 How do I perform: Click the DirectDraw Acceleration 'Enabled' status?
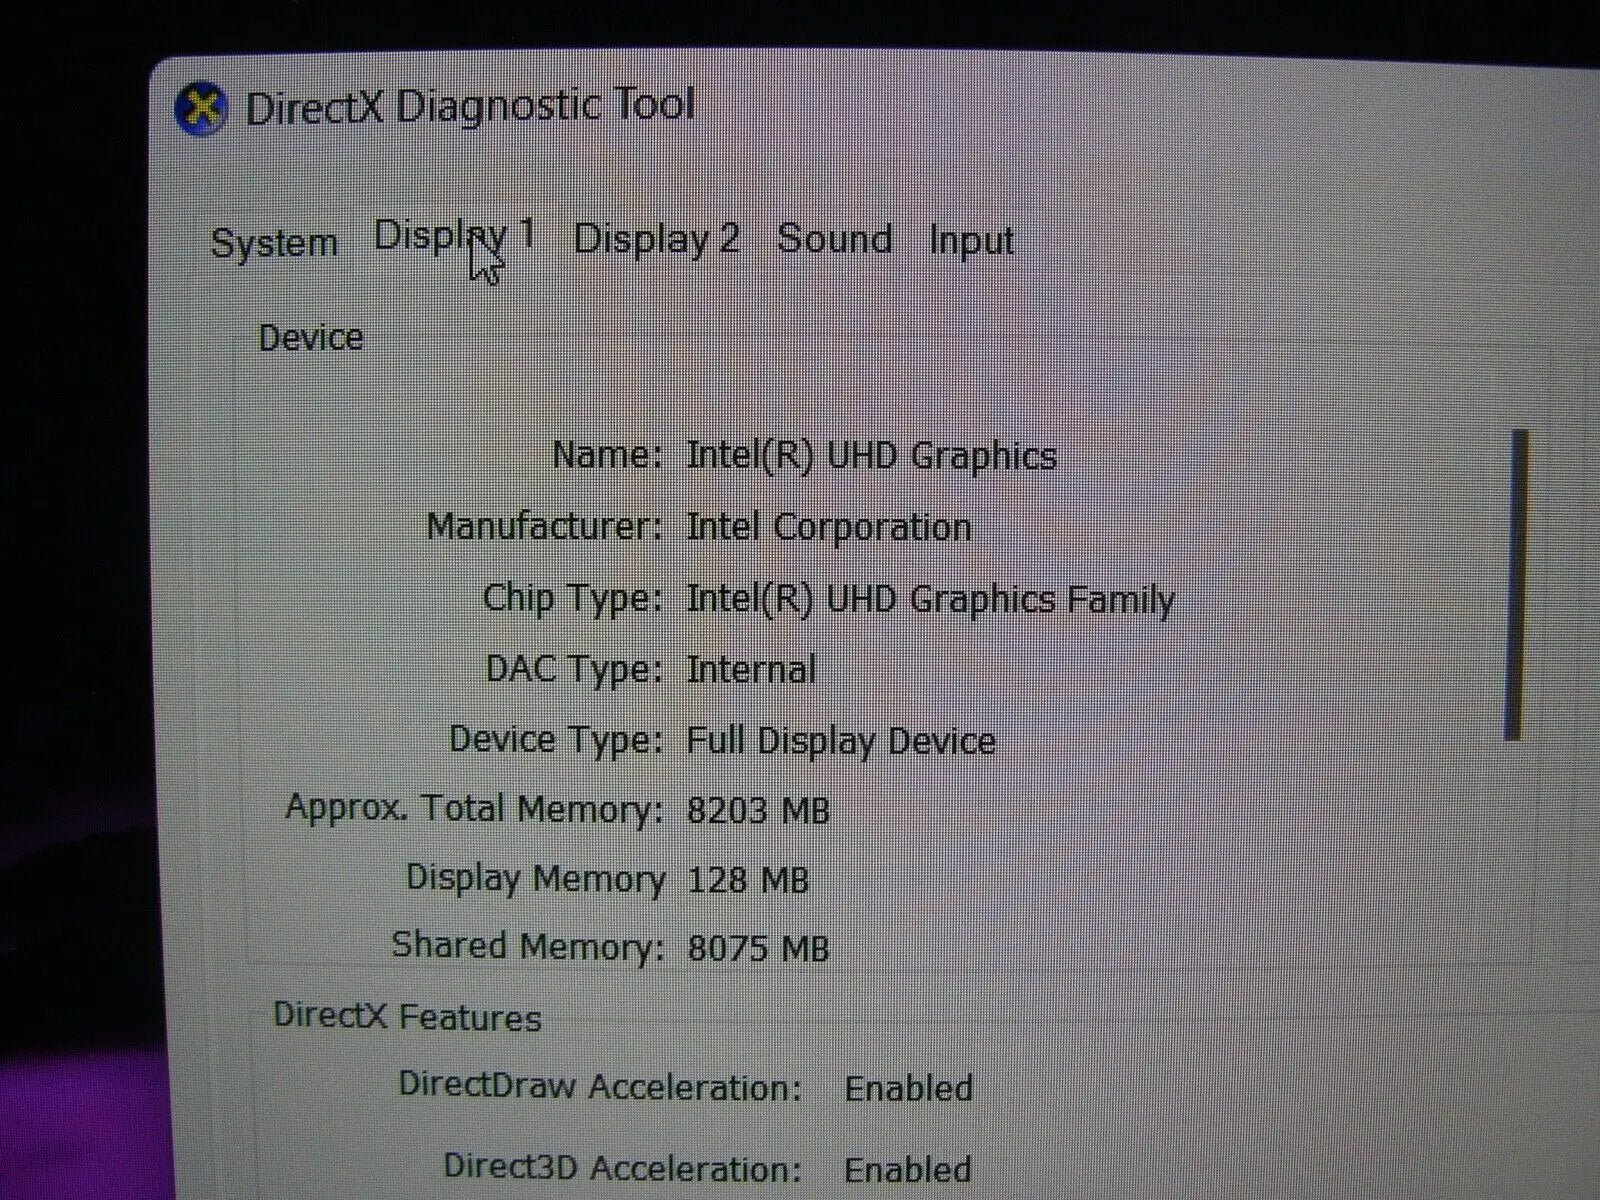908,1088
